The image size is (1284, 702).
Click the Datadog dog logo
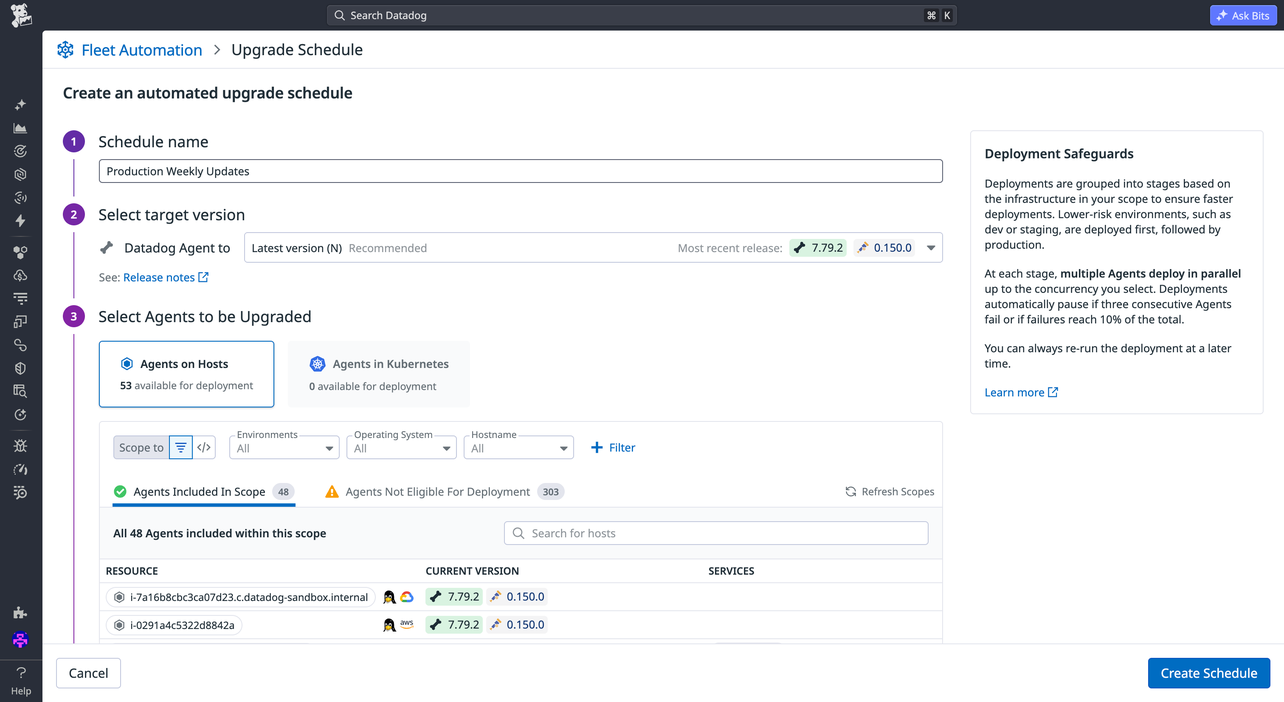pos(21,15)
